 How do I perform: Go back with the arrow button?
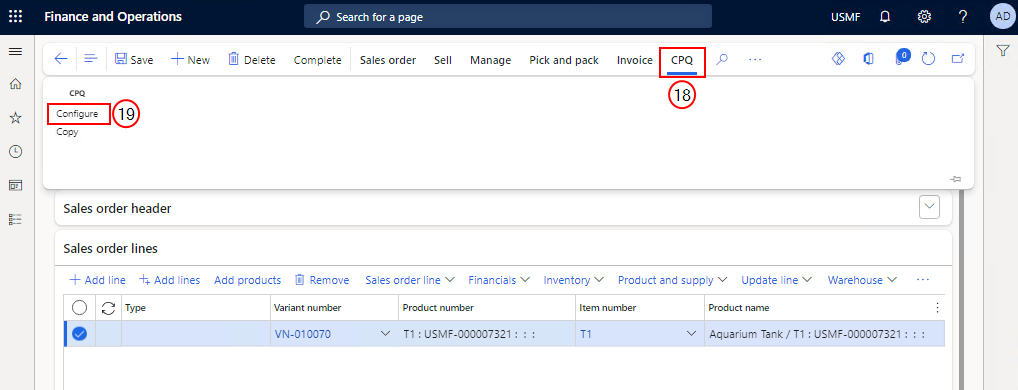tap(60, 59)
